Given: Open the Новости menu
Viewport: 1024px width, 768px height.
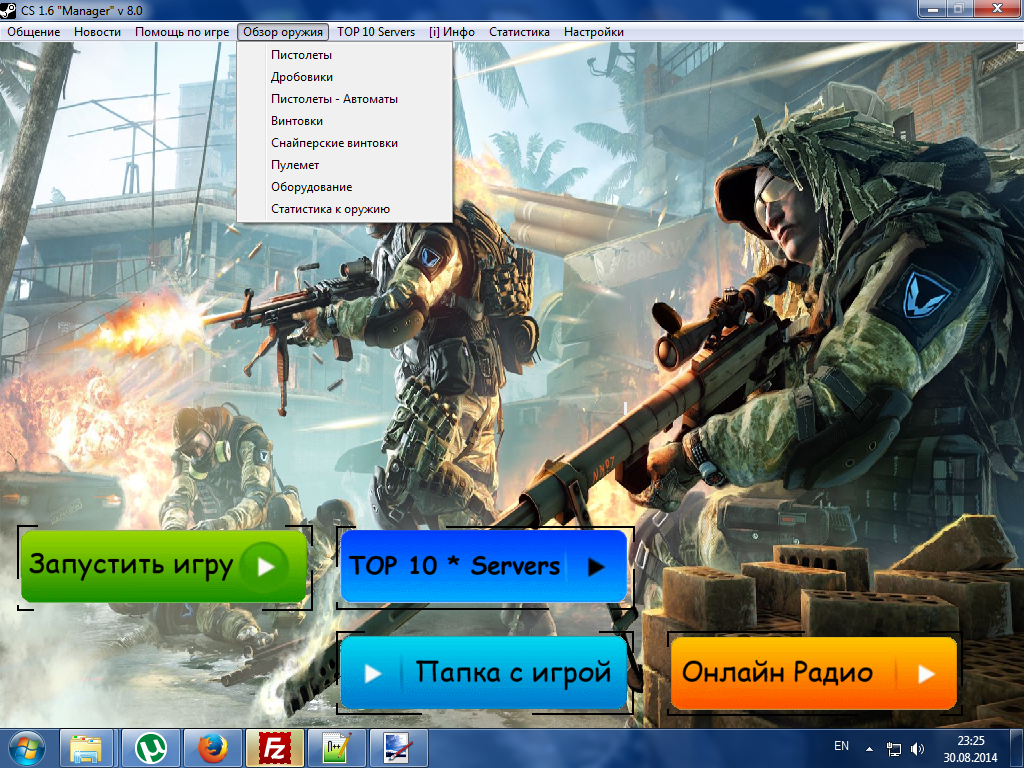Looking at the screenshot, I should point(97,32).
